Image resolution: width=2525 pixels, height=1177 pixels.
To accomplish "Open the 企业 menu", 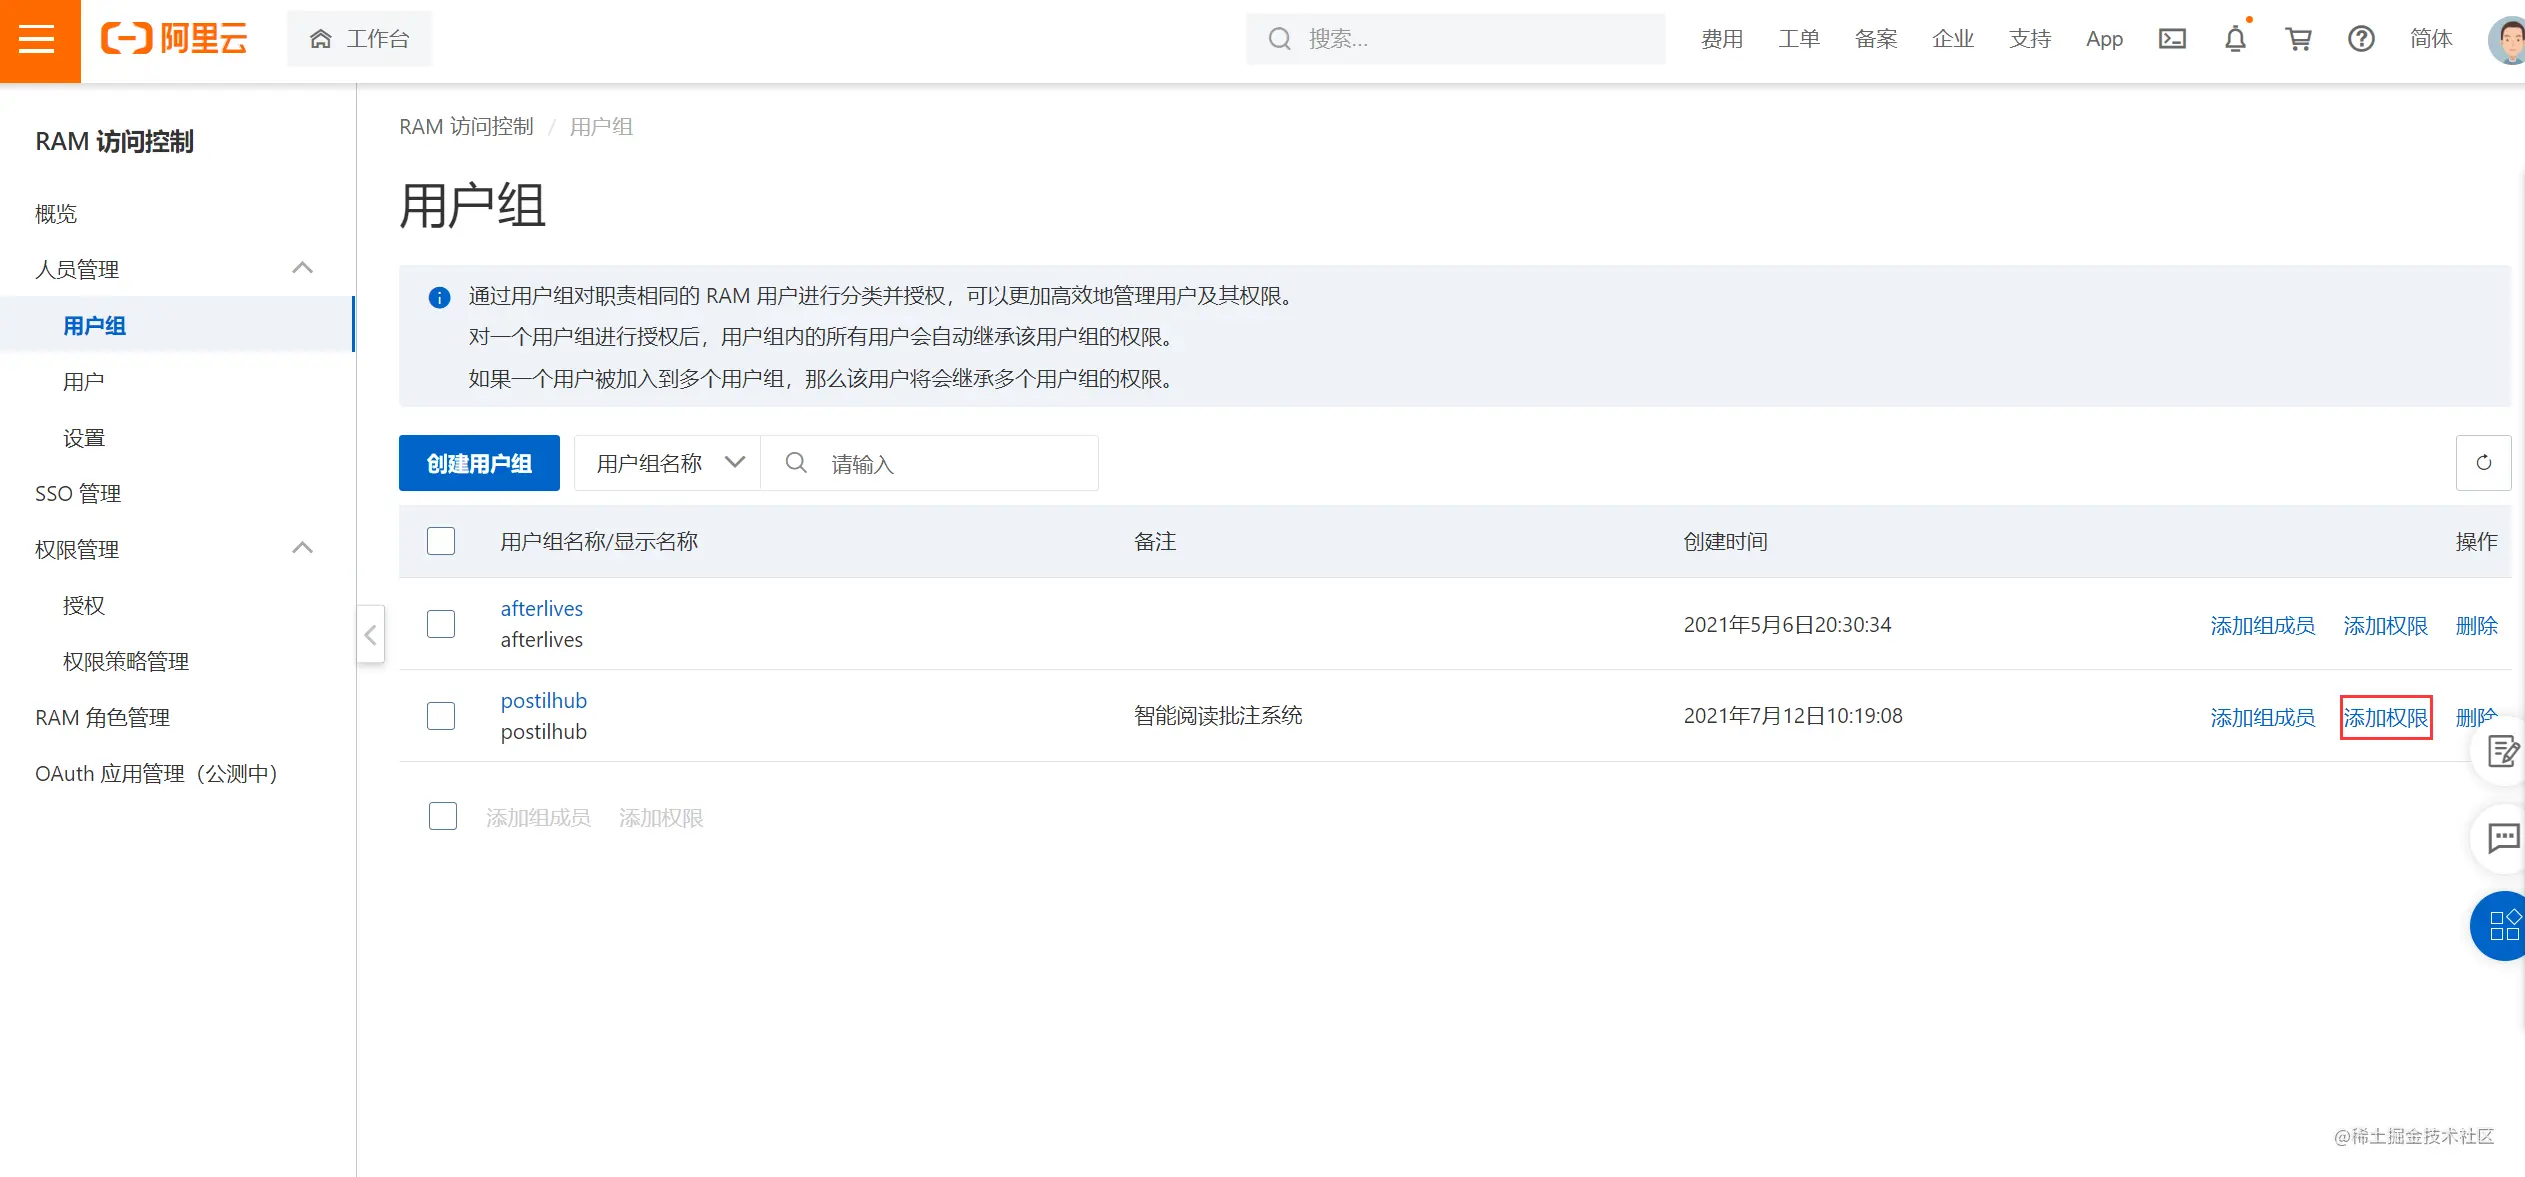I will pos(1953,39).
